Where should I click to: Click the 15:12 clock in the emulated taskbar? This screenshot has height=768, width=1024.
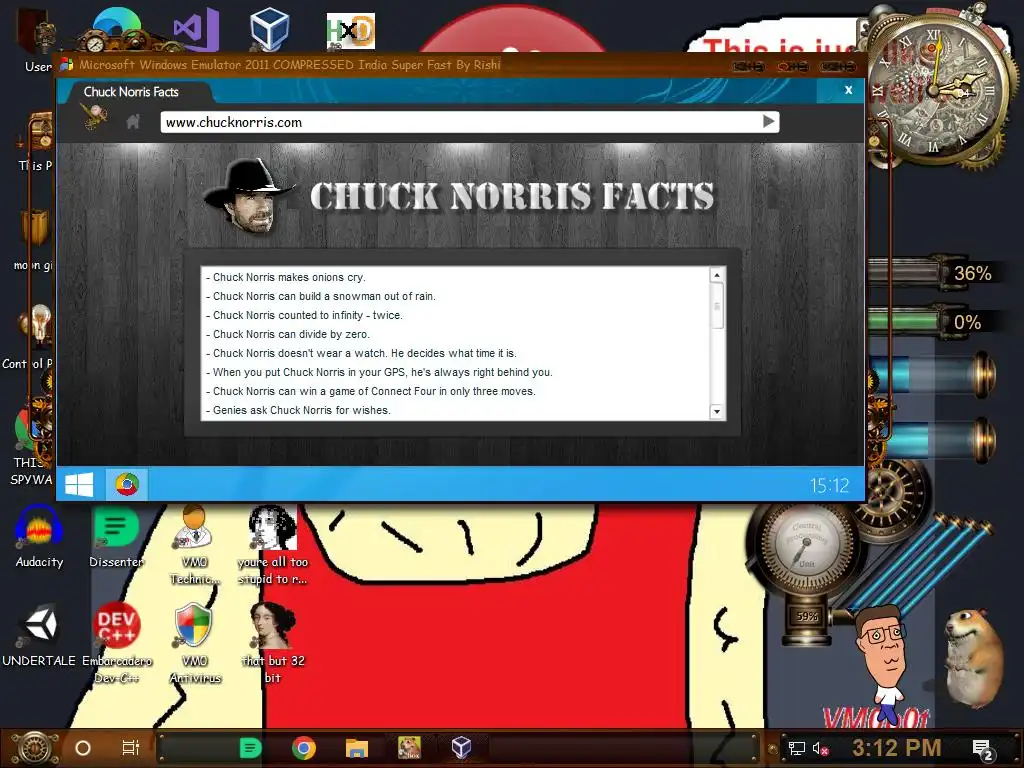tap(829, 485)
